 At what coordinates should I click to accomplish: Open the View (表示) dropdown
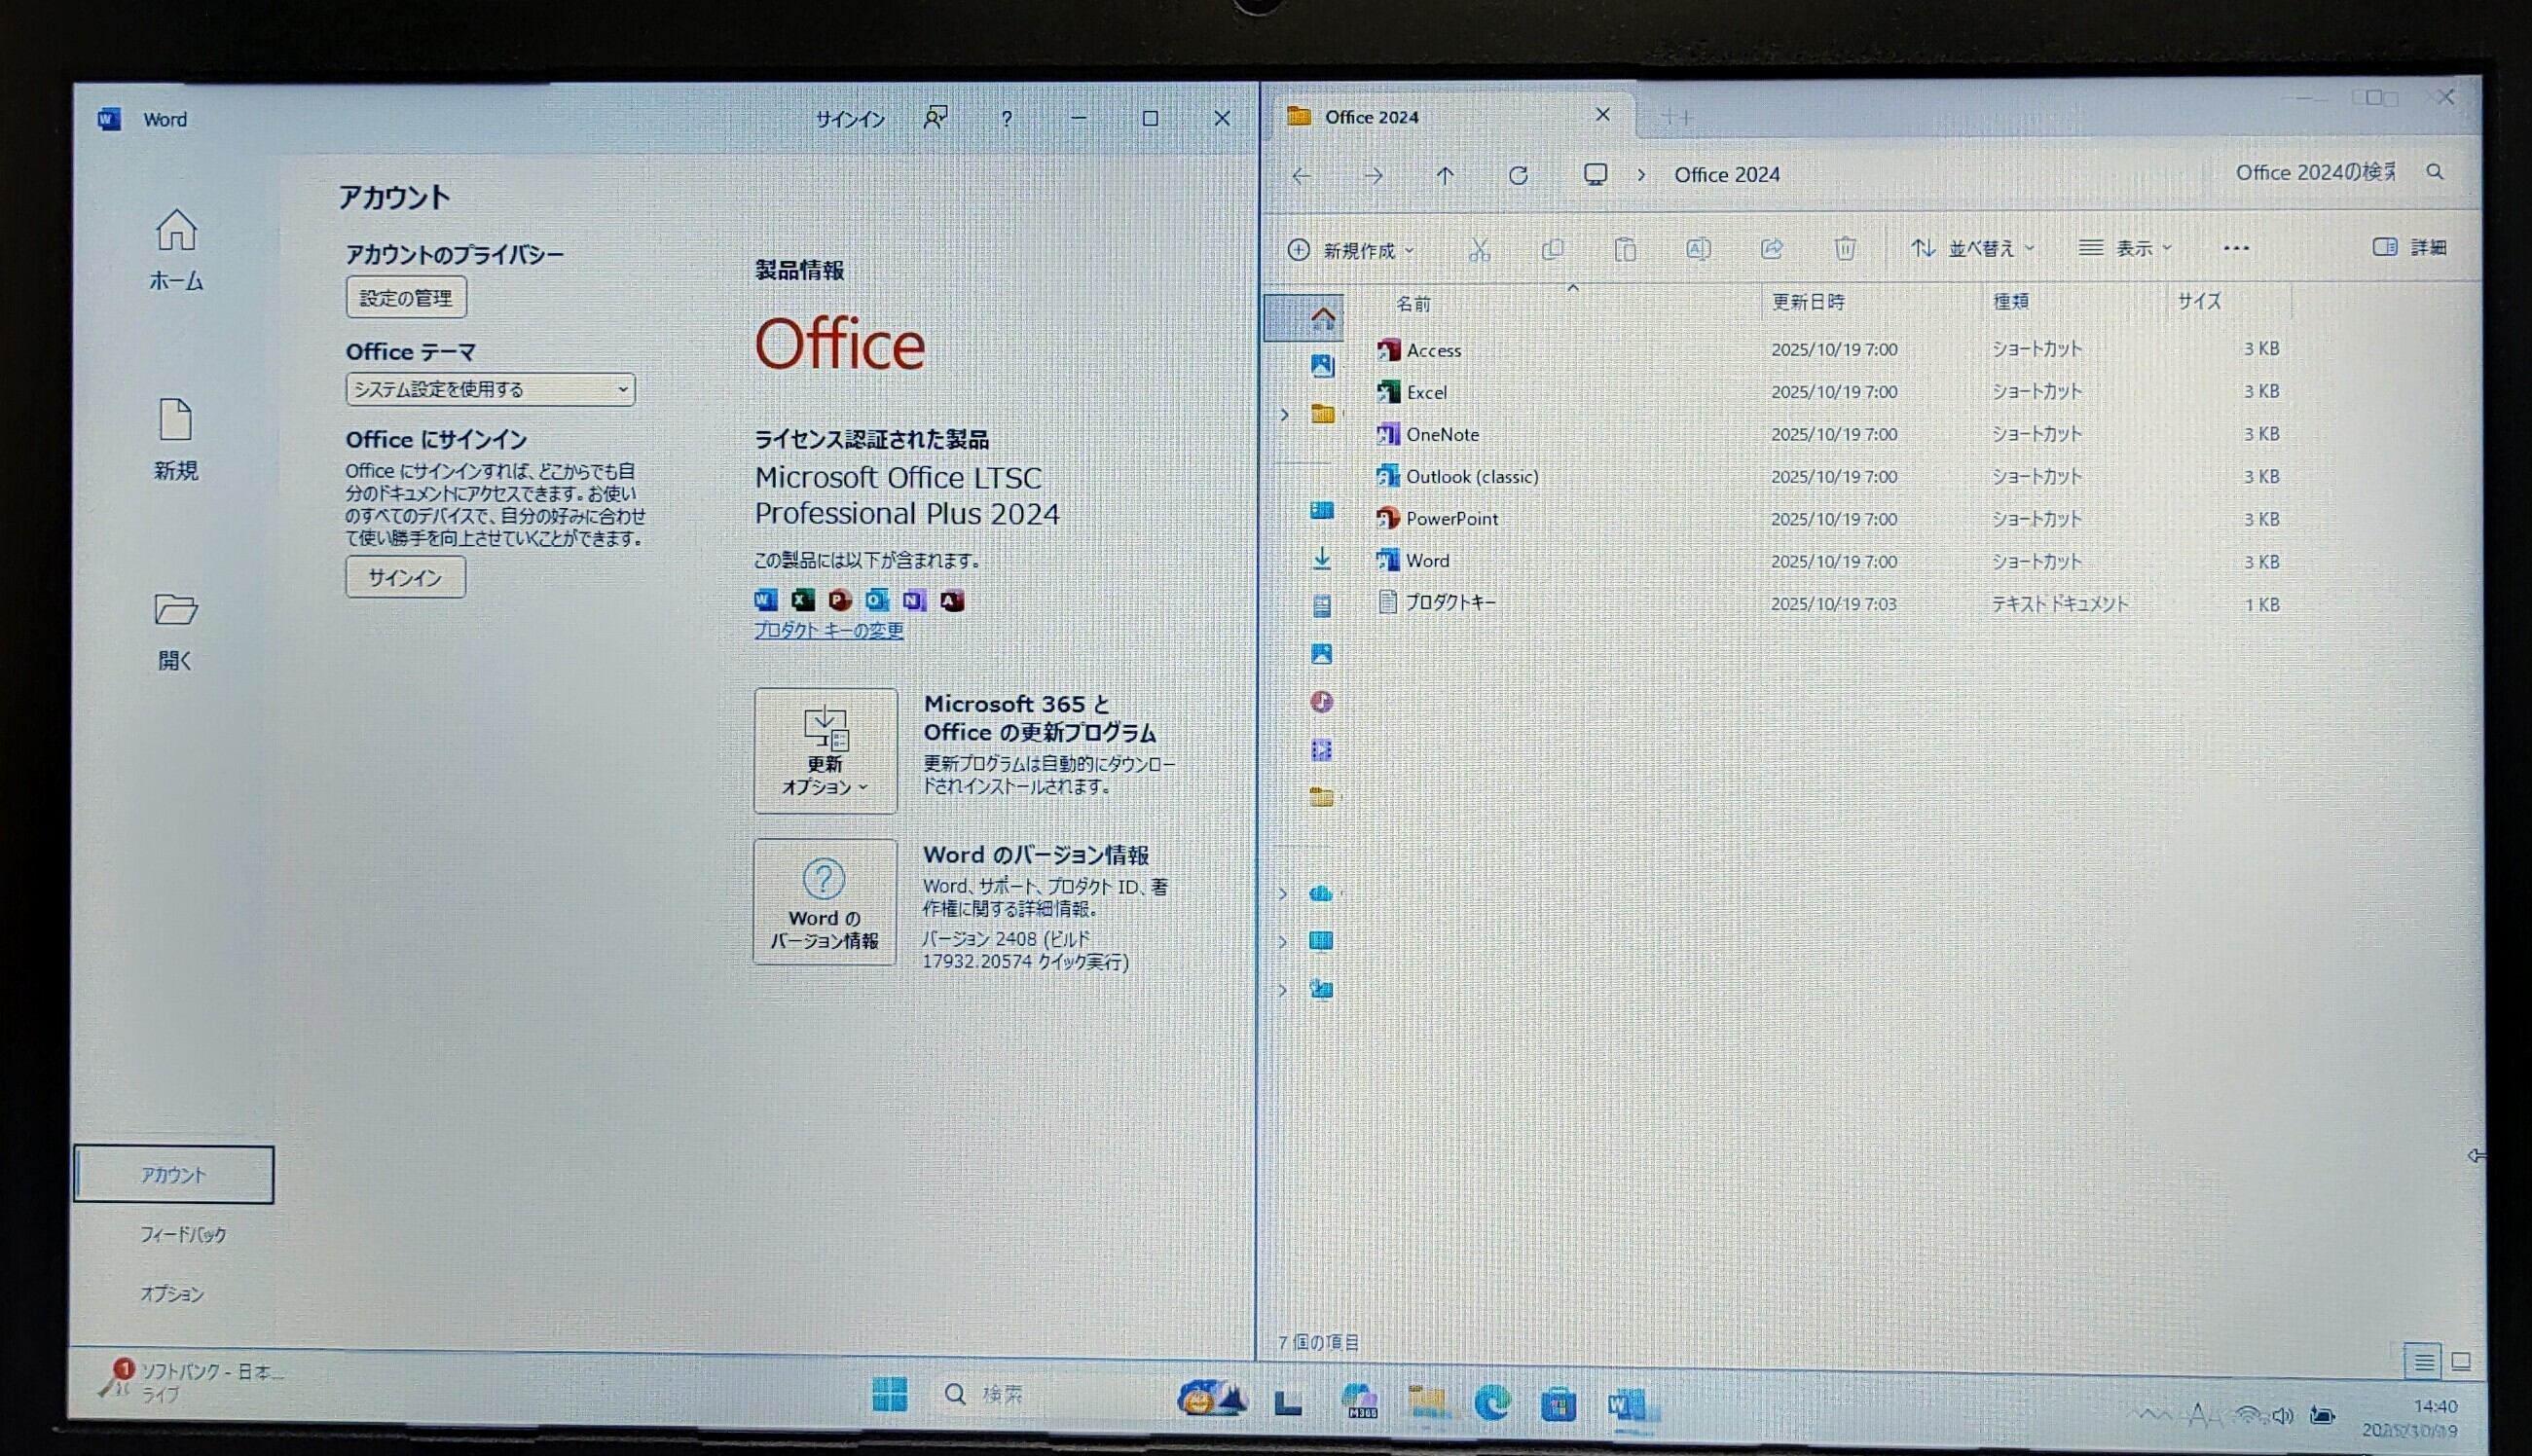pos(2125,248)
